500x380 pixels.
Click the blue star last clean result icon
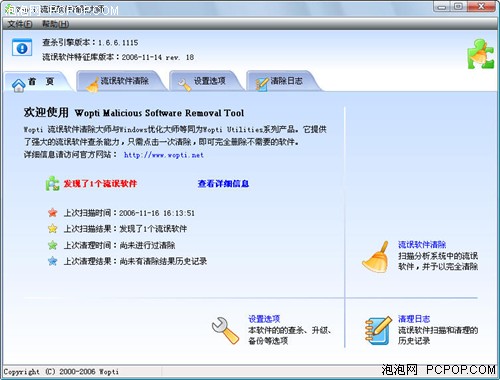click(x=53, y=261)
